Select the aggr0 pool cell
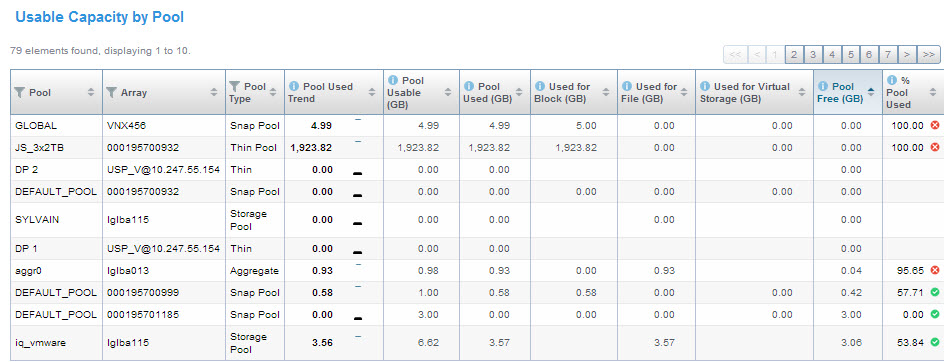The image size is (944, 362). tap(57, 270)
